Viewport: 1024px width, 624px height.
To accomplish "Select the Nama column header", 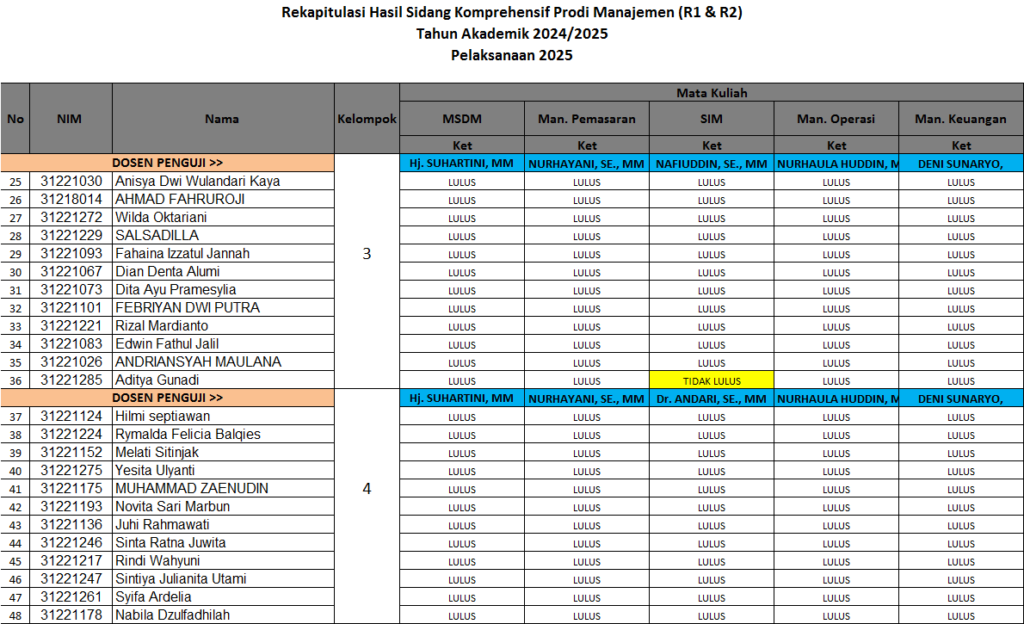I will 223,119.
